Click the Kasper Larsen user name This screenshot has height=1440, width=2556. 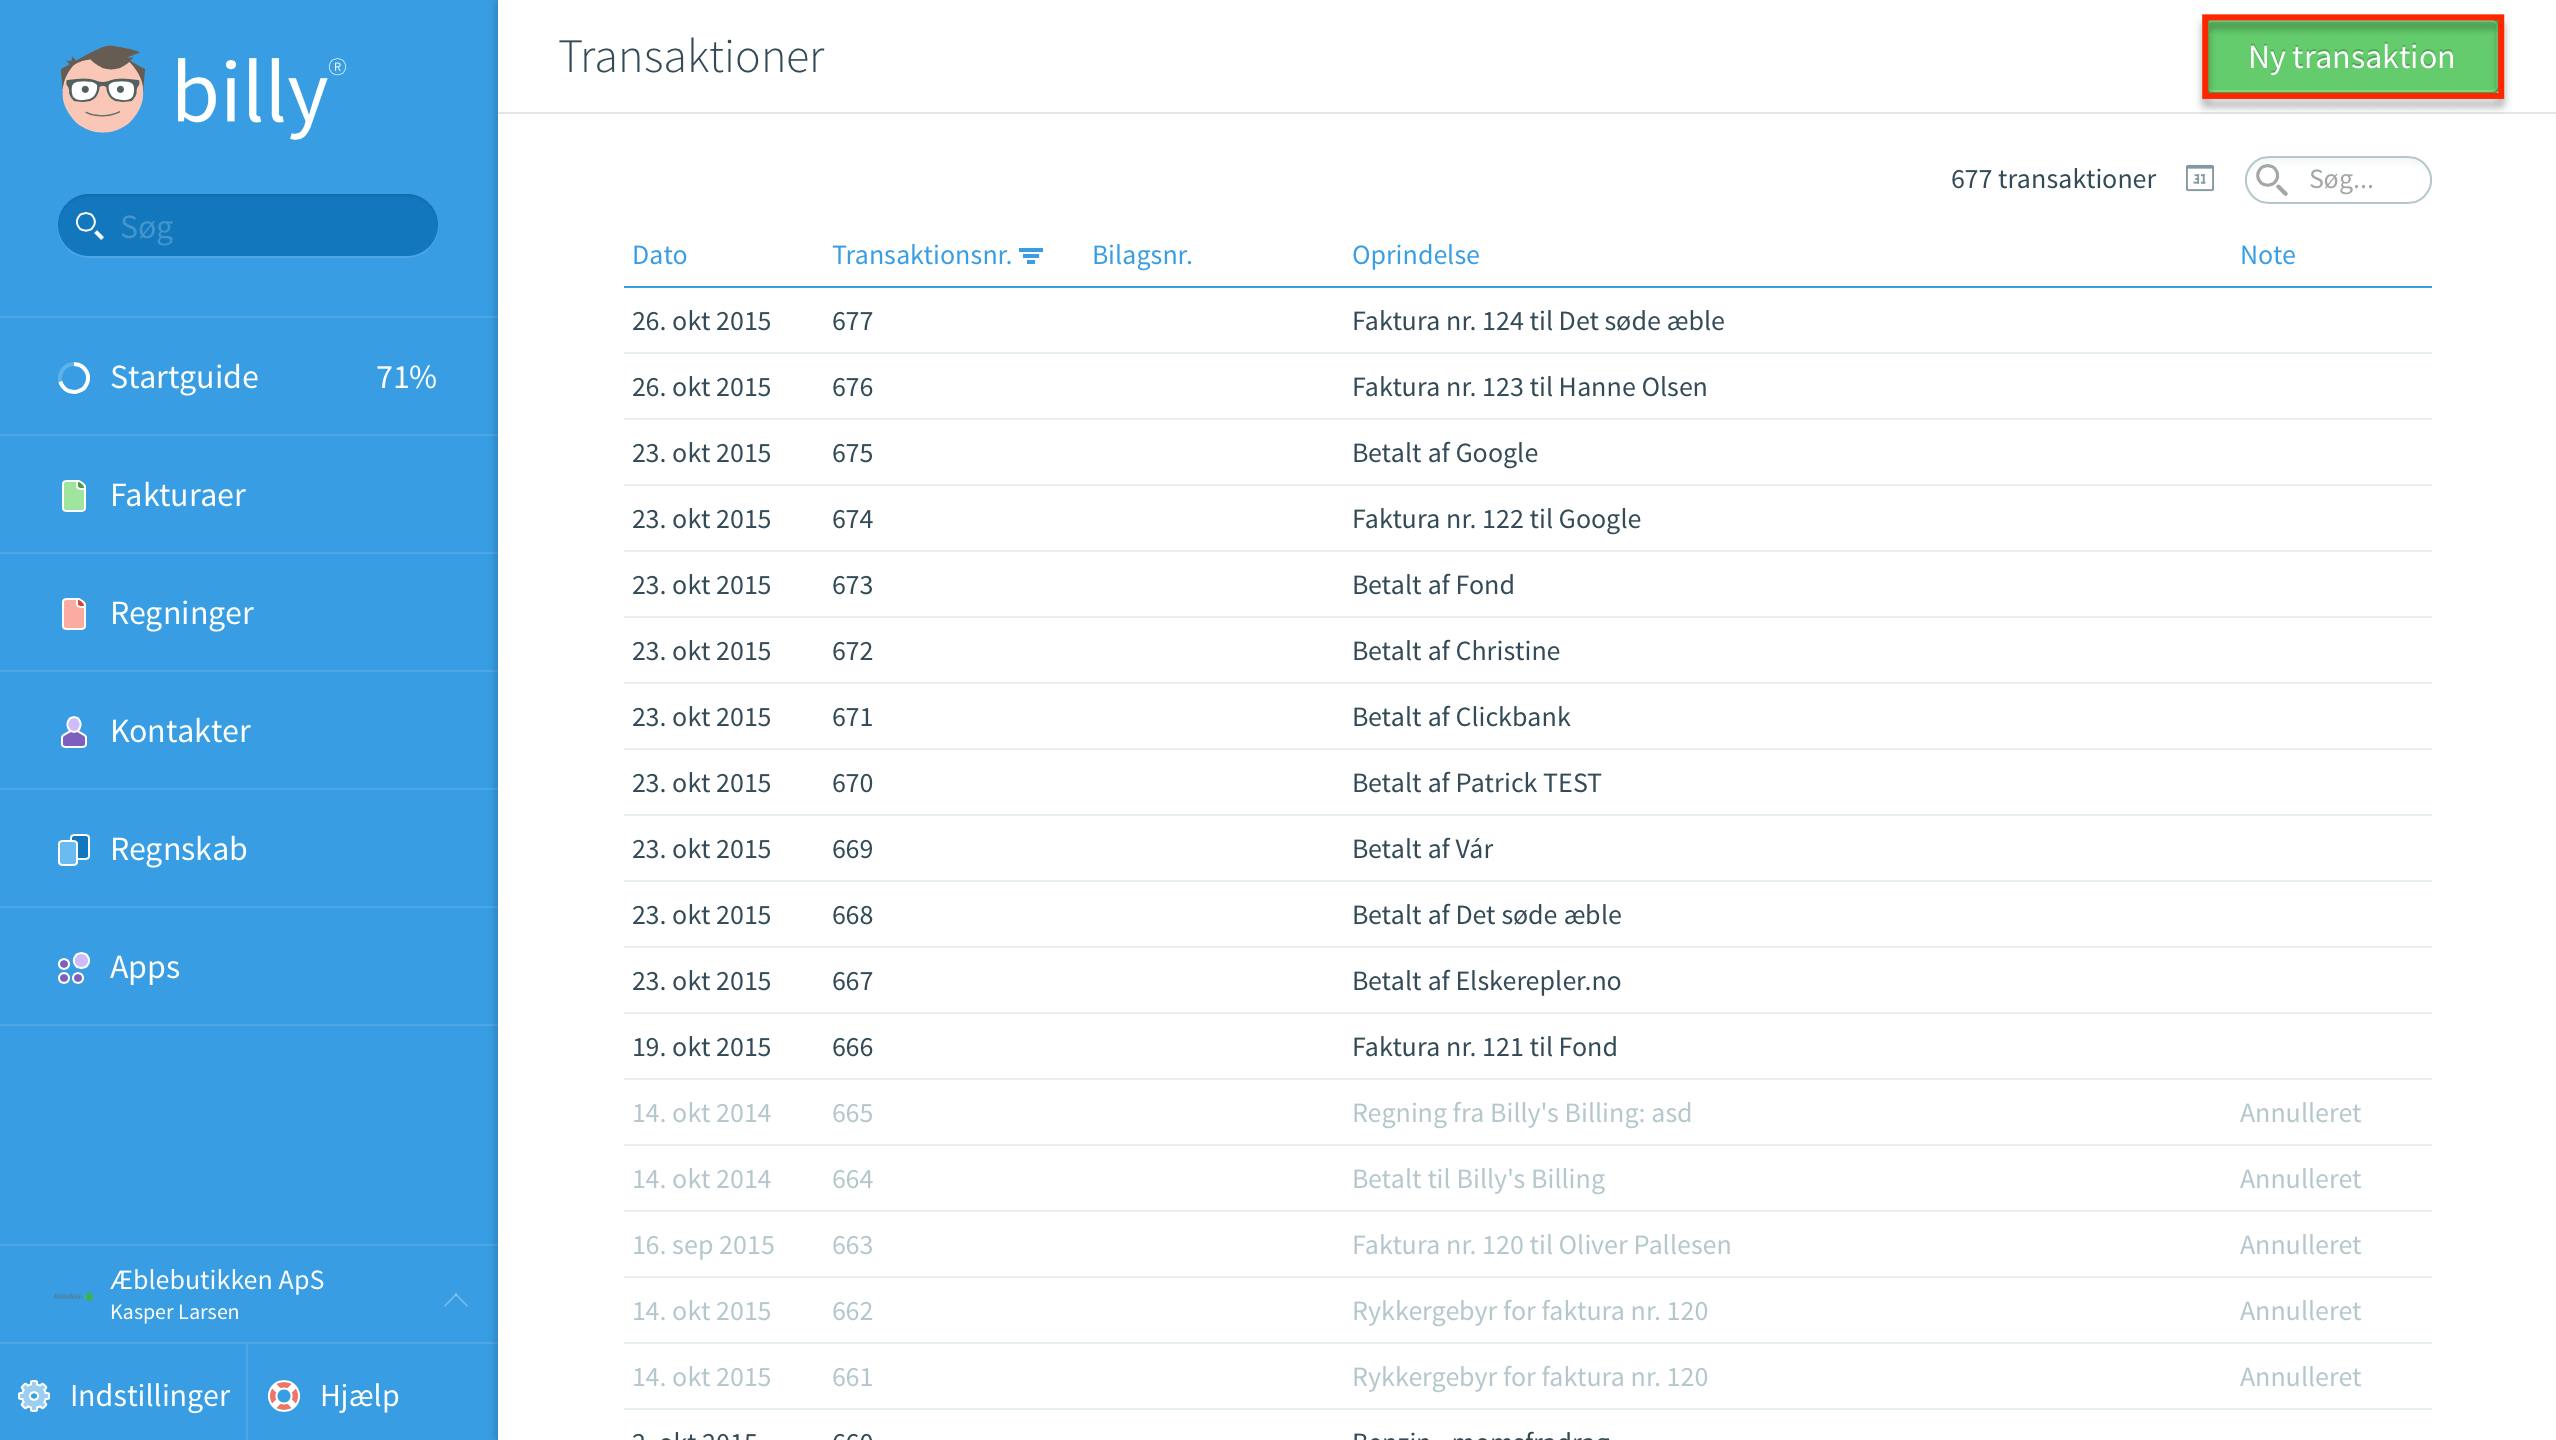[x=174, y=1312]
